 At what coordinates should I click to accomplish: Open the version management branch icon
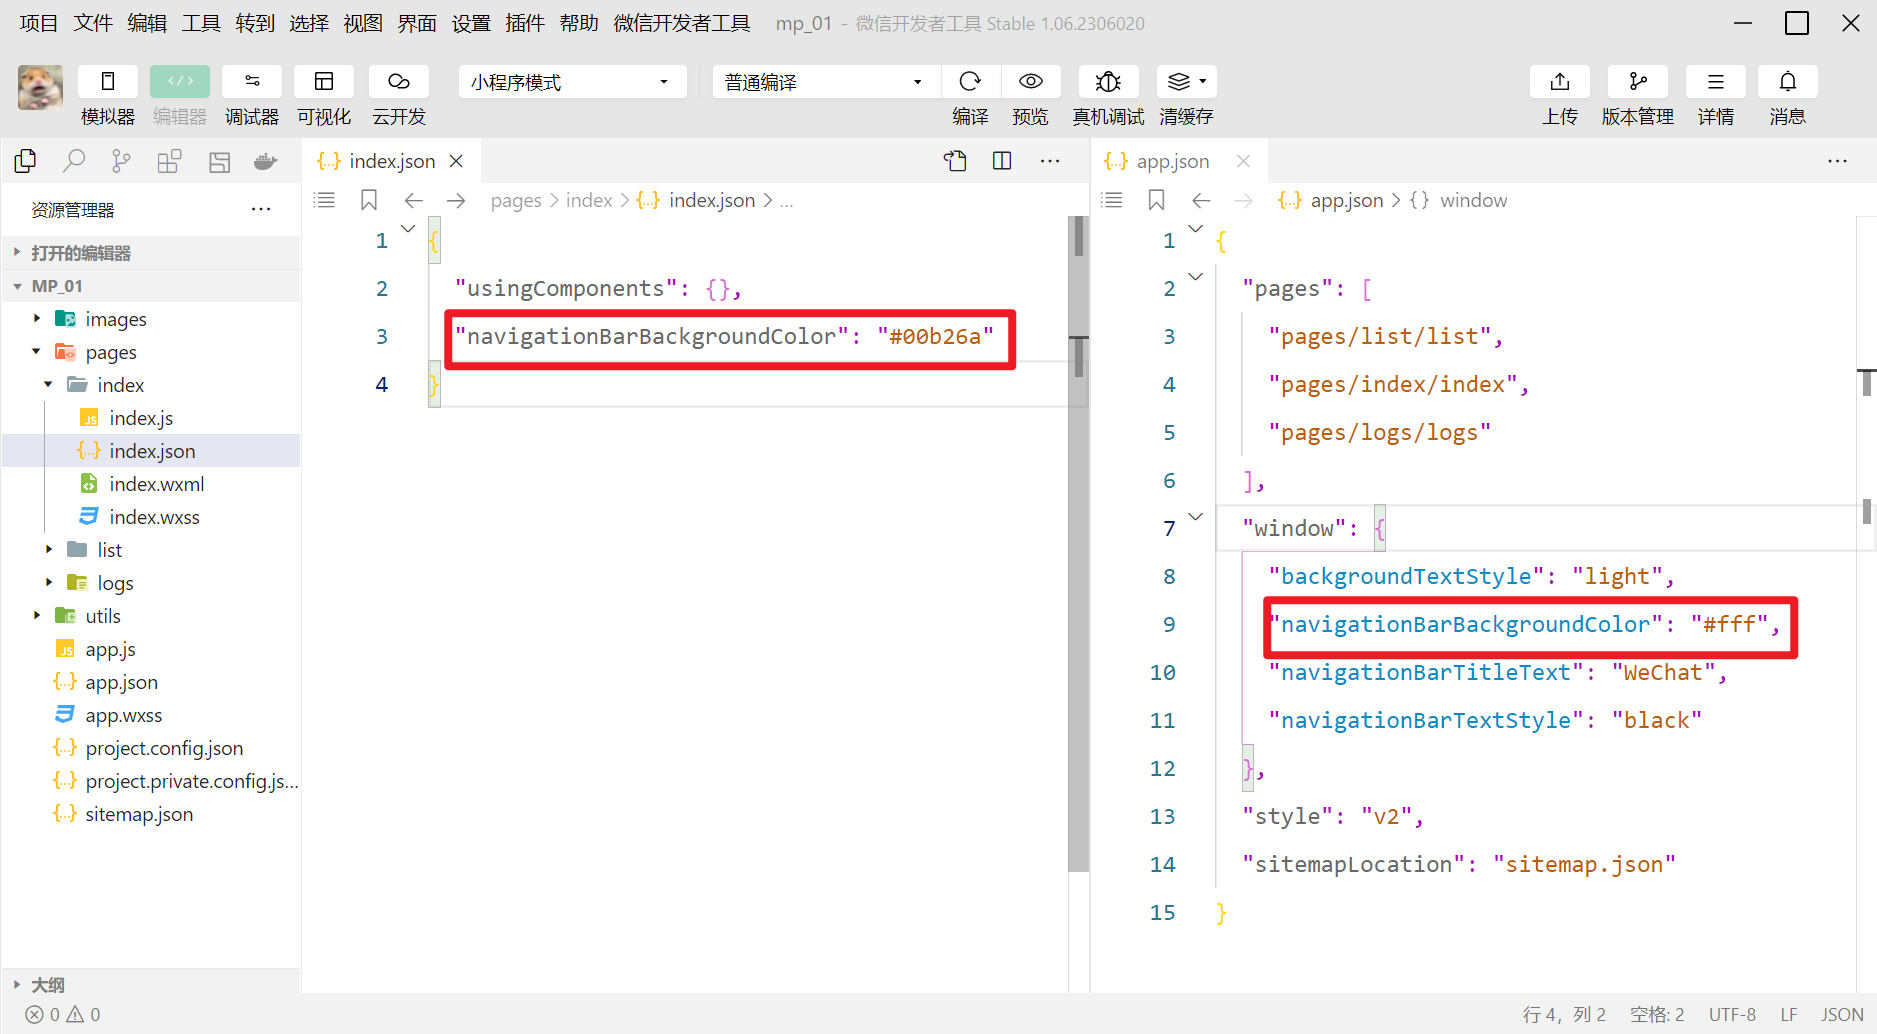pos(1637,82)
